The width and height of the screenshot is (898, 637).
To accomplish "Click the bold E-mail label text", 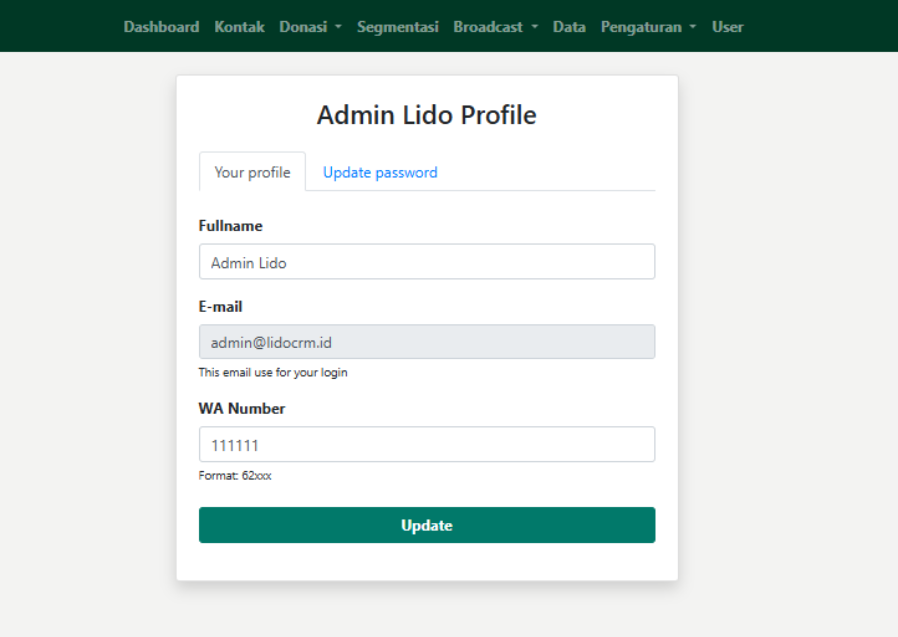I will click(x=221, y=307).
